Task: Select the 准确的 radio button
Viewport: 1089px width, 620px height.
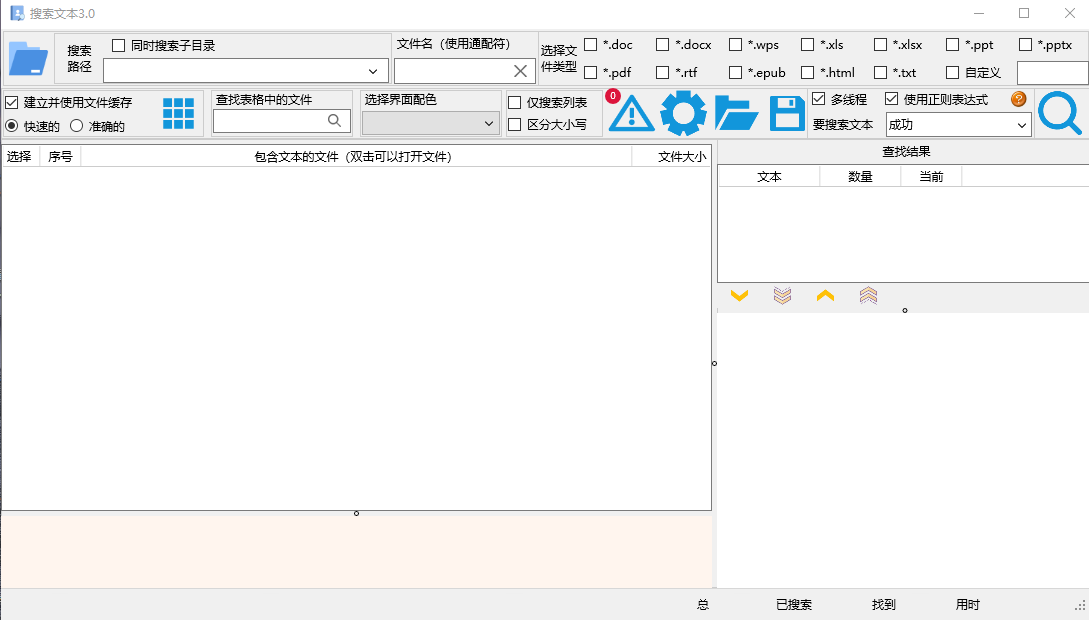Action: pos(76,126)
